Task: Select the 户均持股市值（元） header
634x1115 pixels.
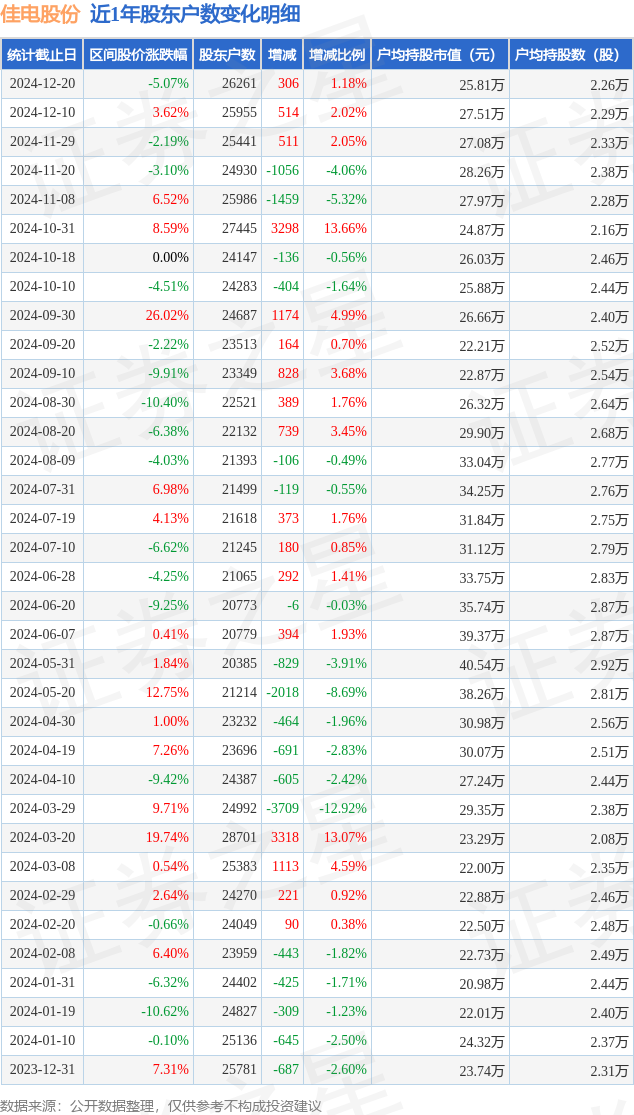Action: point(440,54)
